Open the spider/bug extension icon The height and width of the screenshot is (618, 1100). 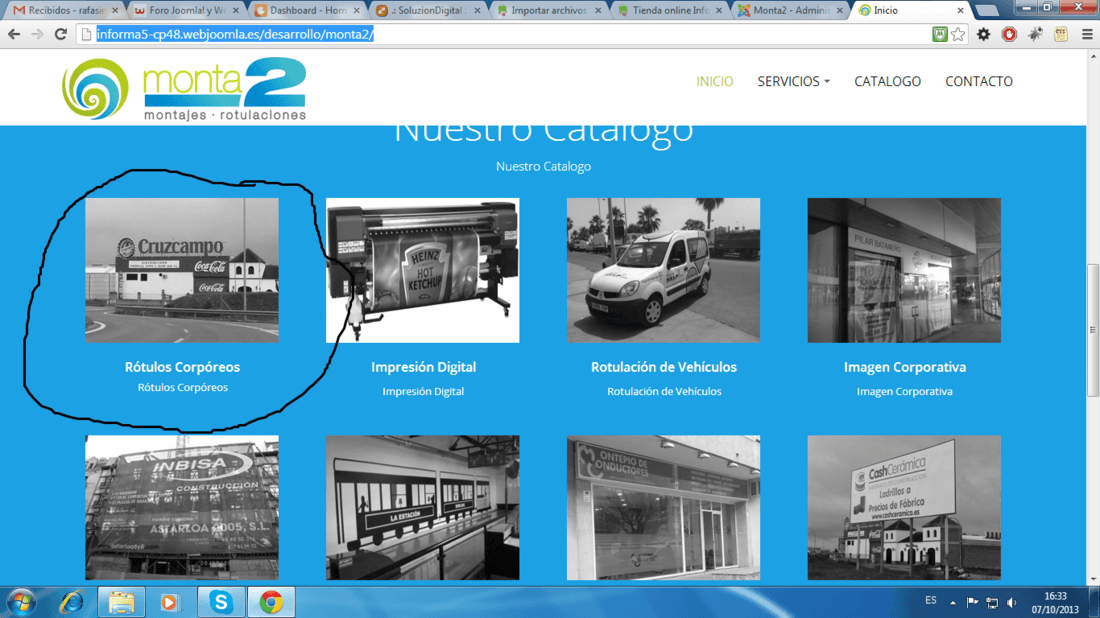click(x=1035, y=34)
